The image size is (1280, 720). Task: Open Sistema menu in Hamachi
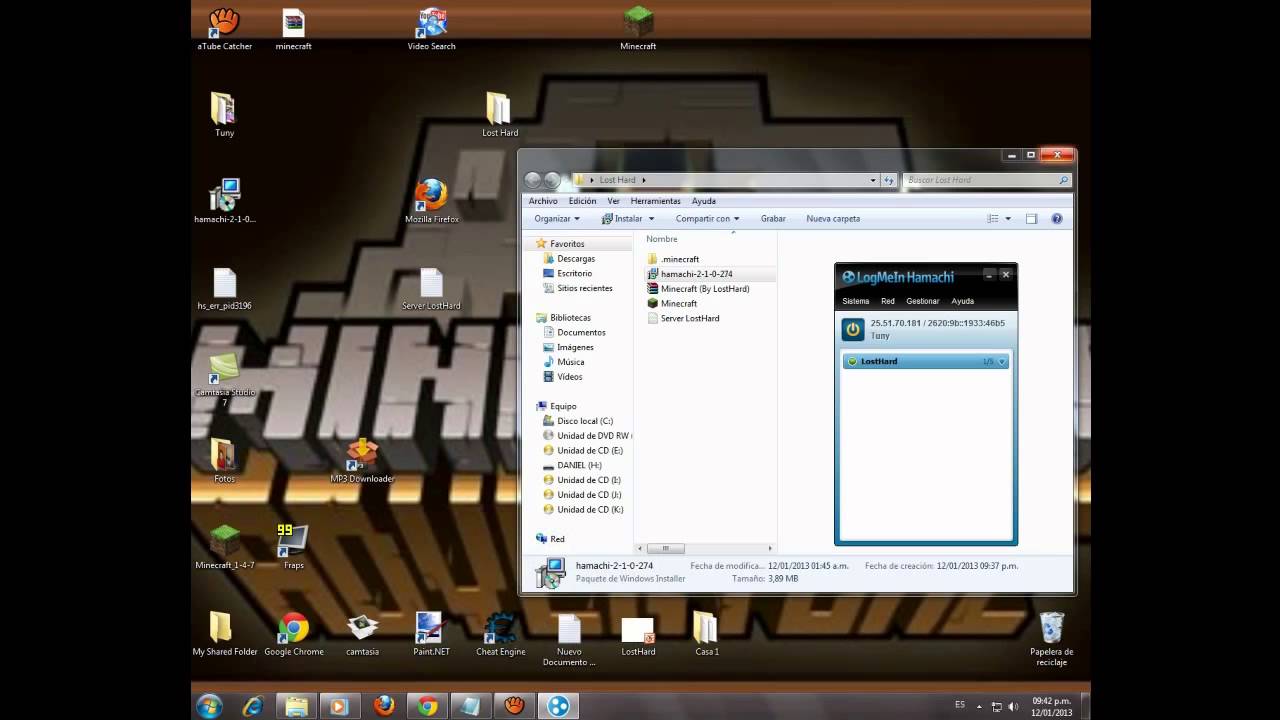point(855,301)
